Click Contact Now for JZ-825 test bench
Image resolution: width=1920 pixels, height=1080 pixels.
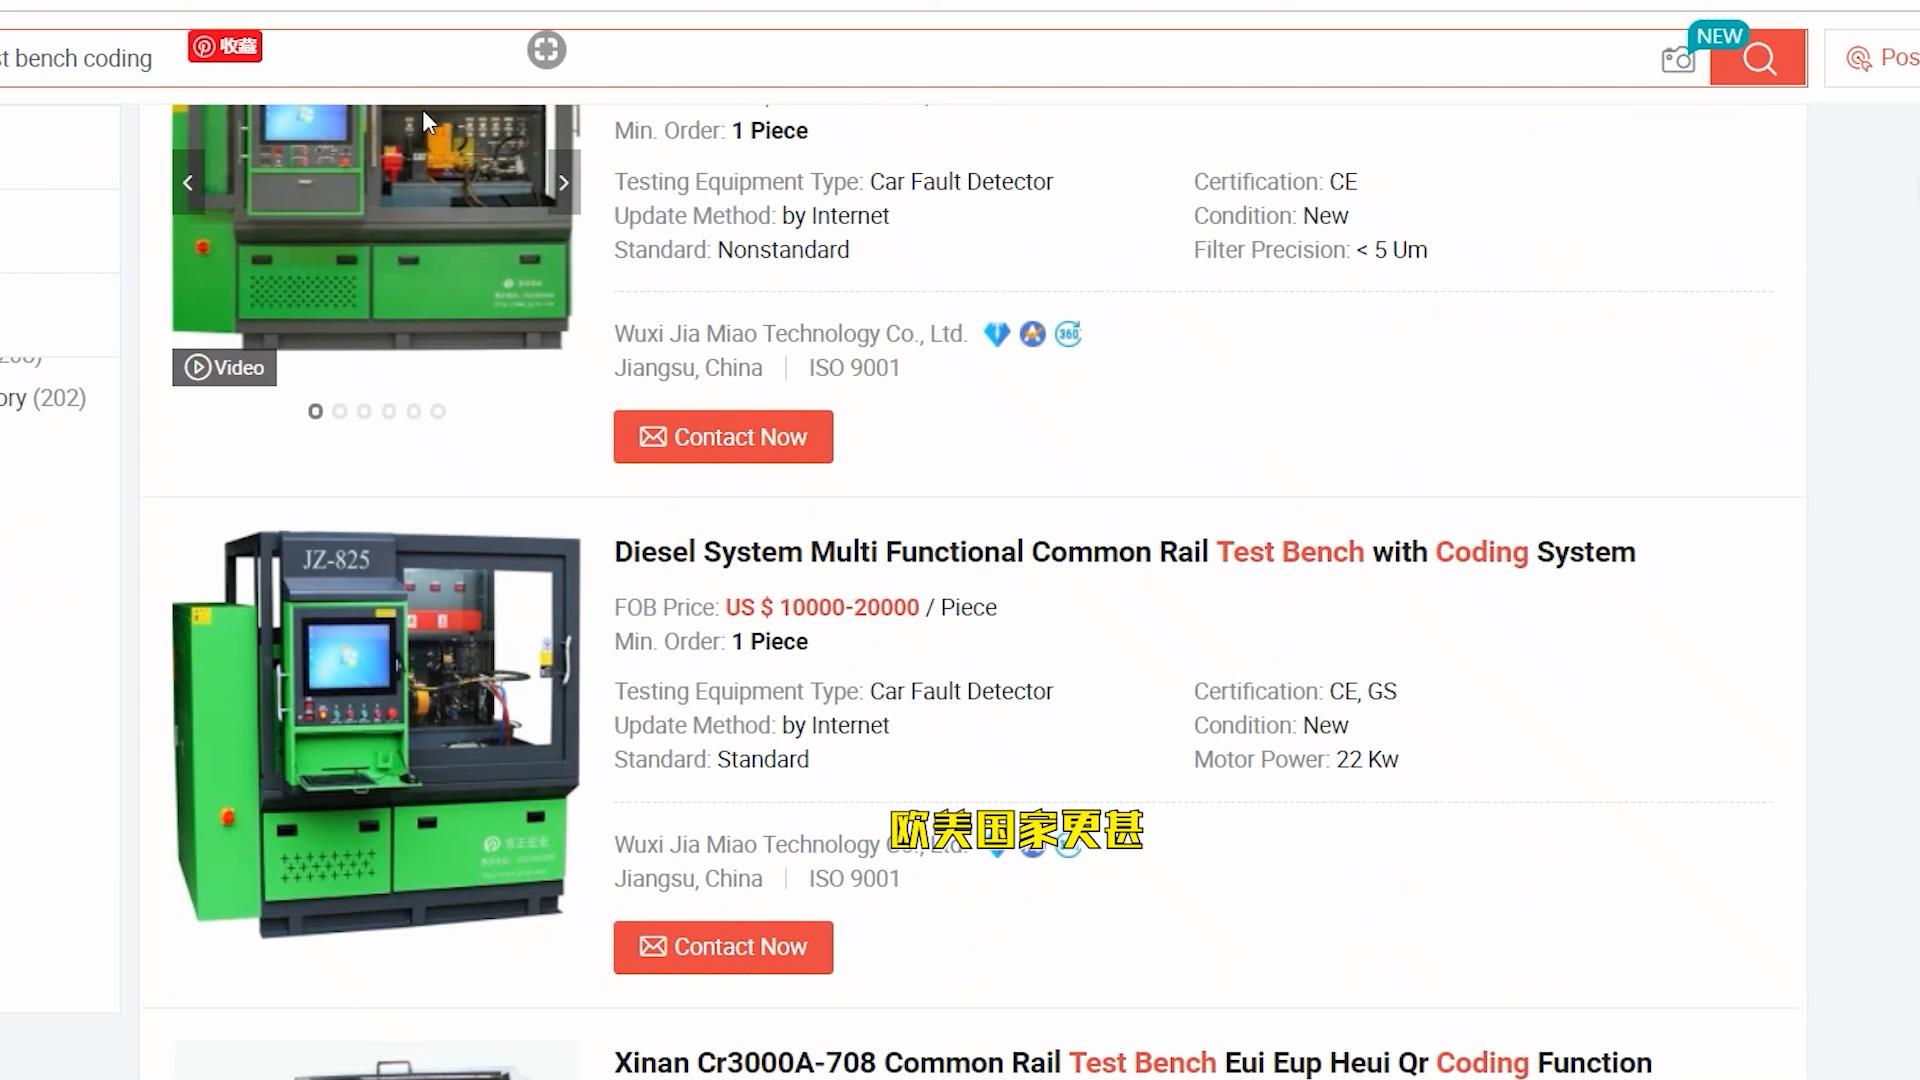point(723,947)
